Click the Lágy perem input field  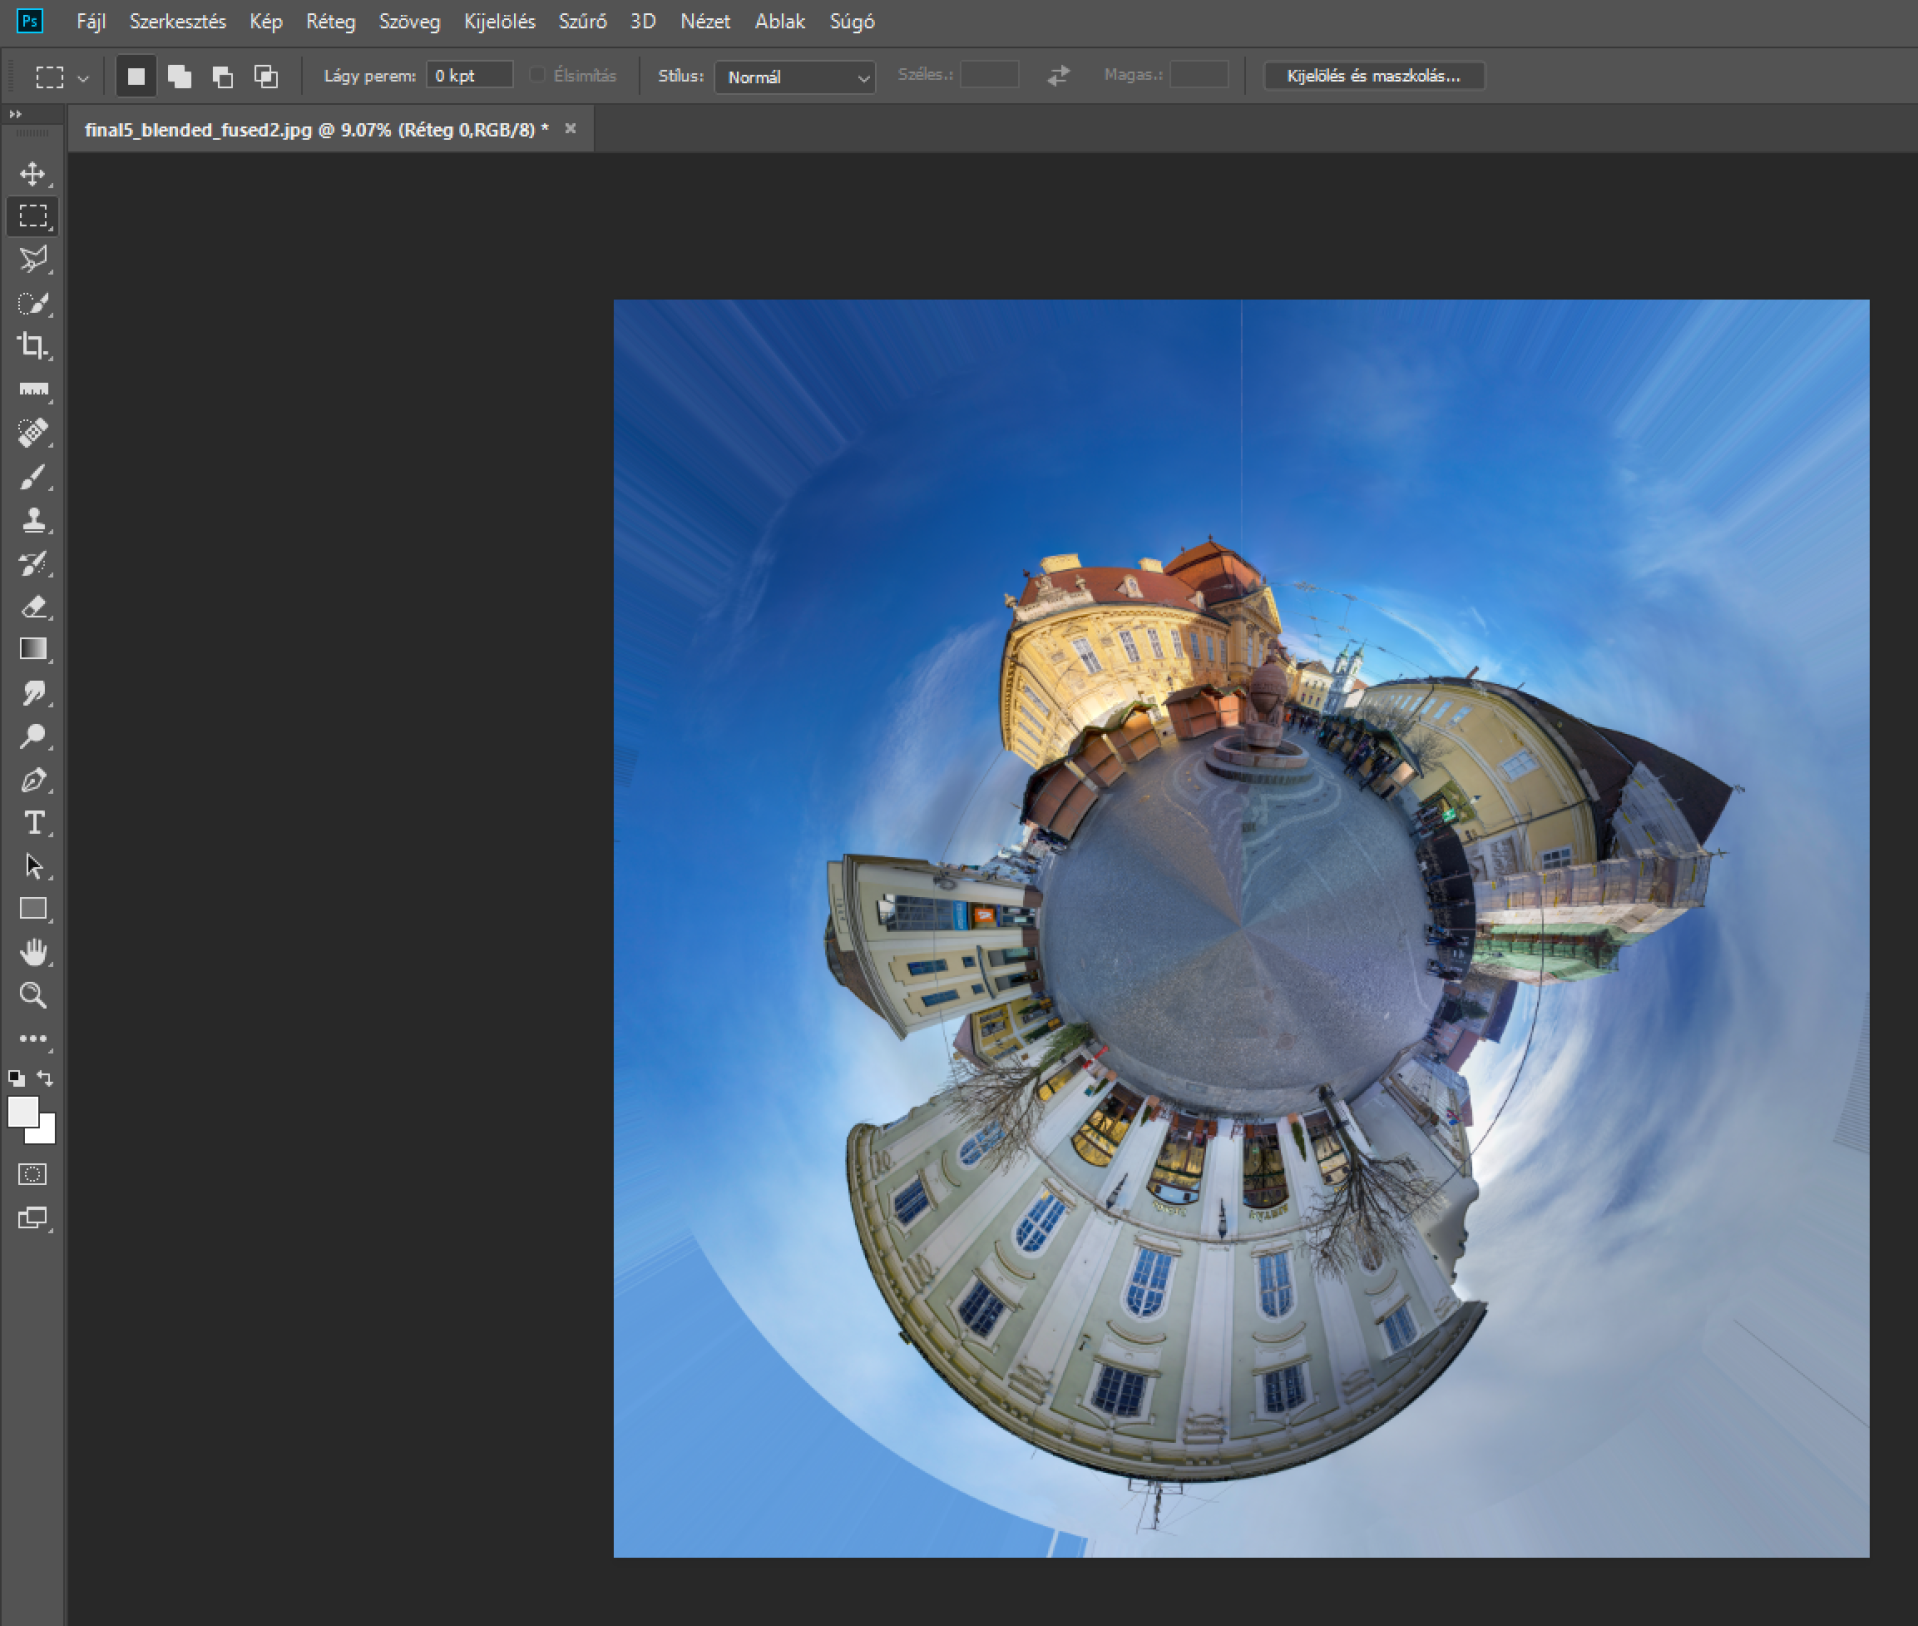(x=469, y=75)
